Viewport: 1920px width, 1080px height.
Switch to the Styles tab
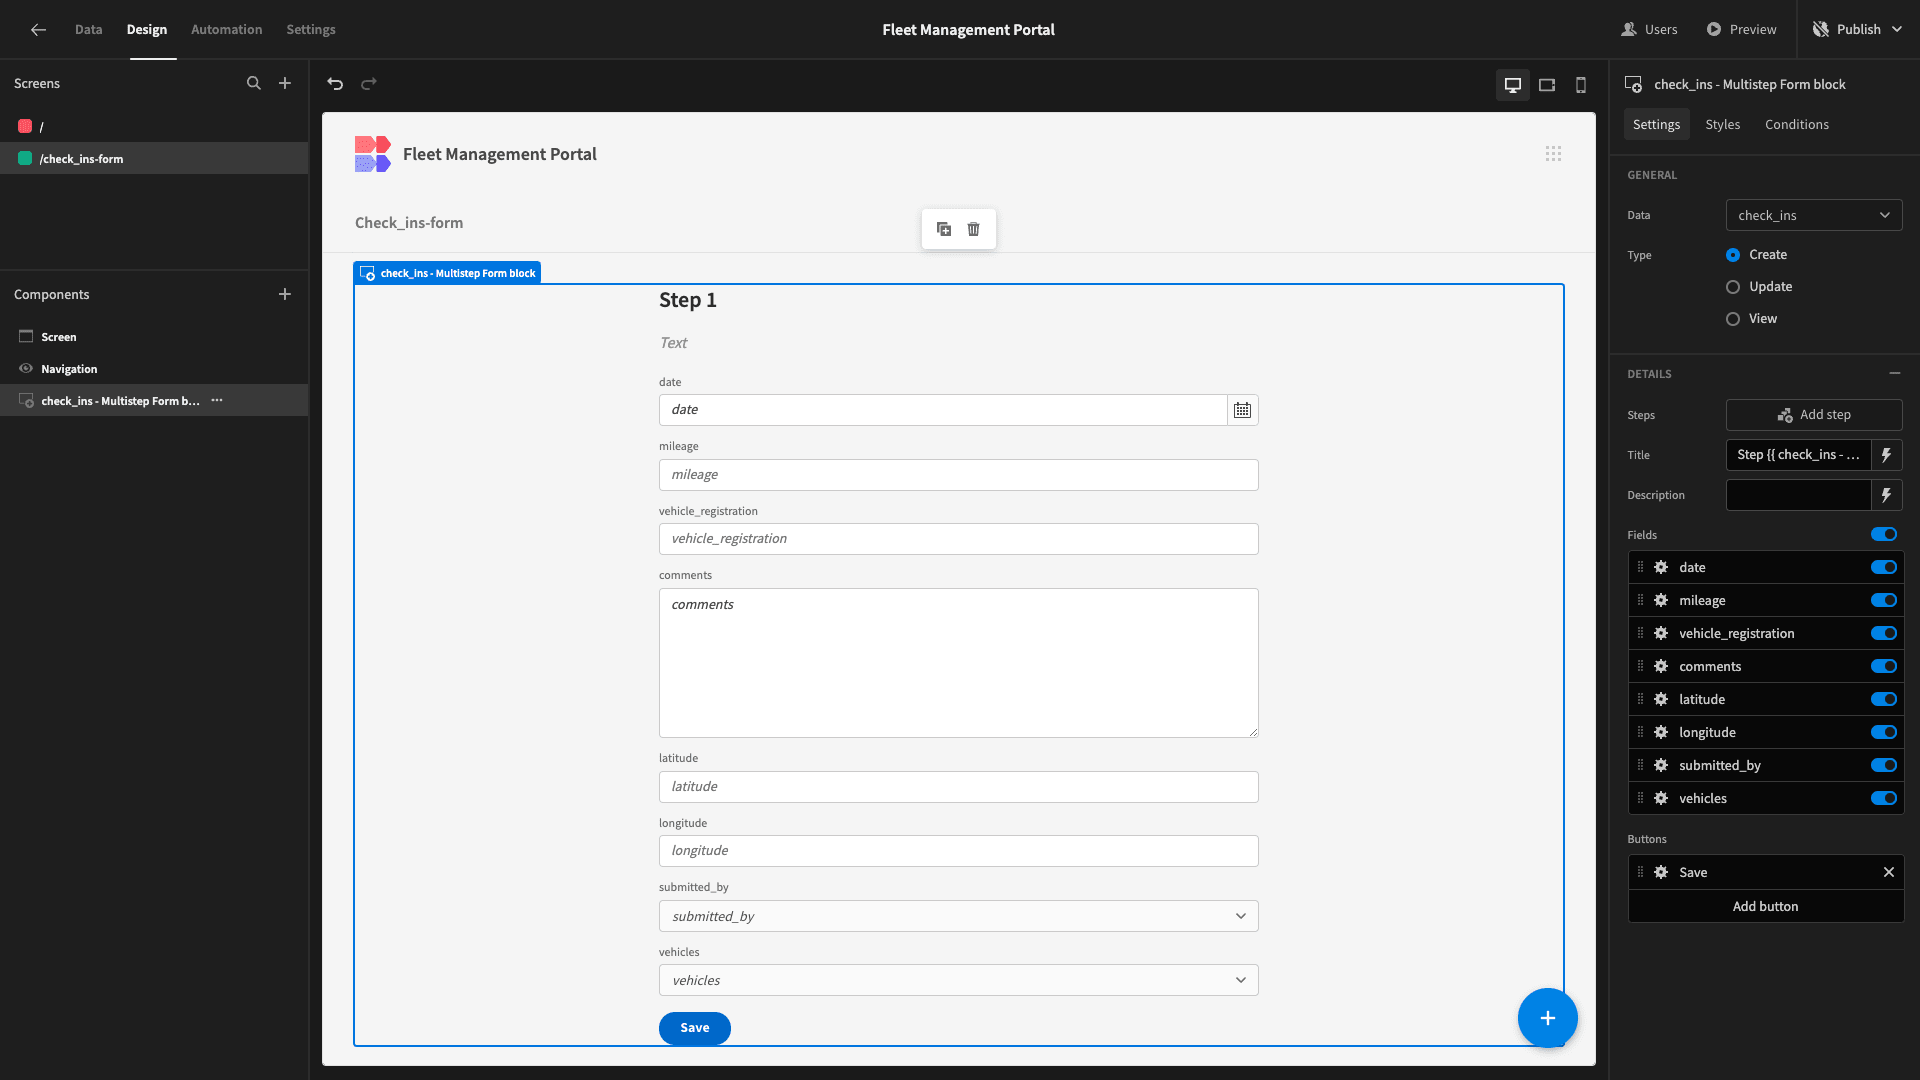point(1722,124)
